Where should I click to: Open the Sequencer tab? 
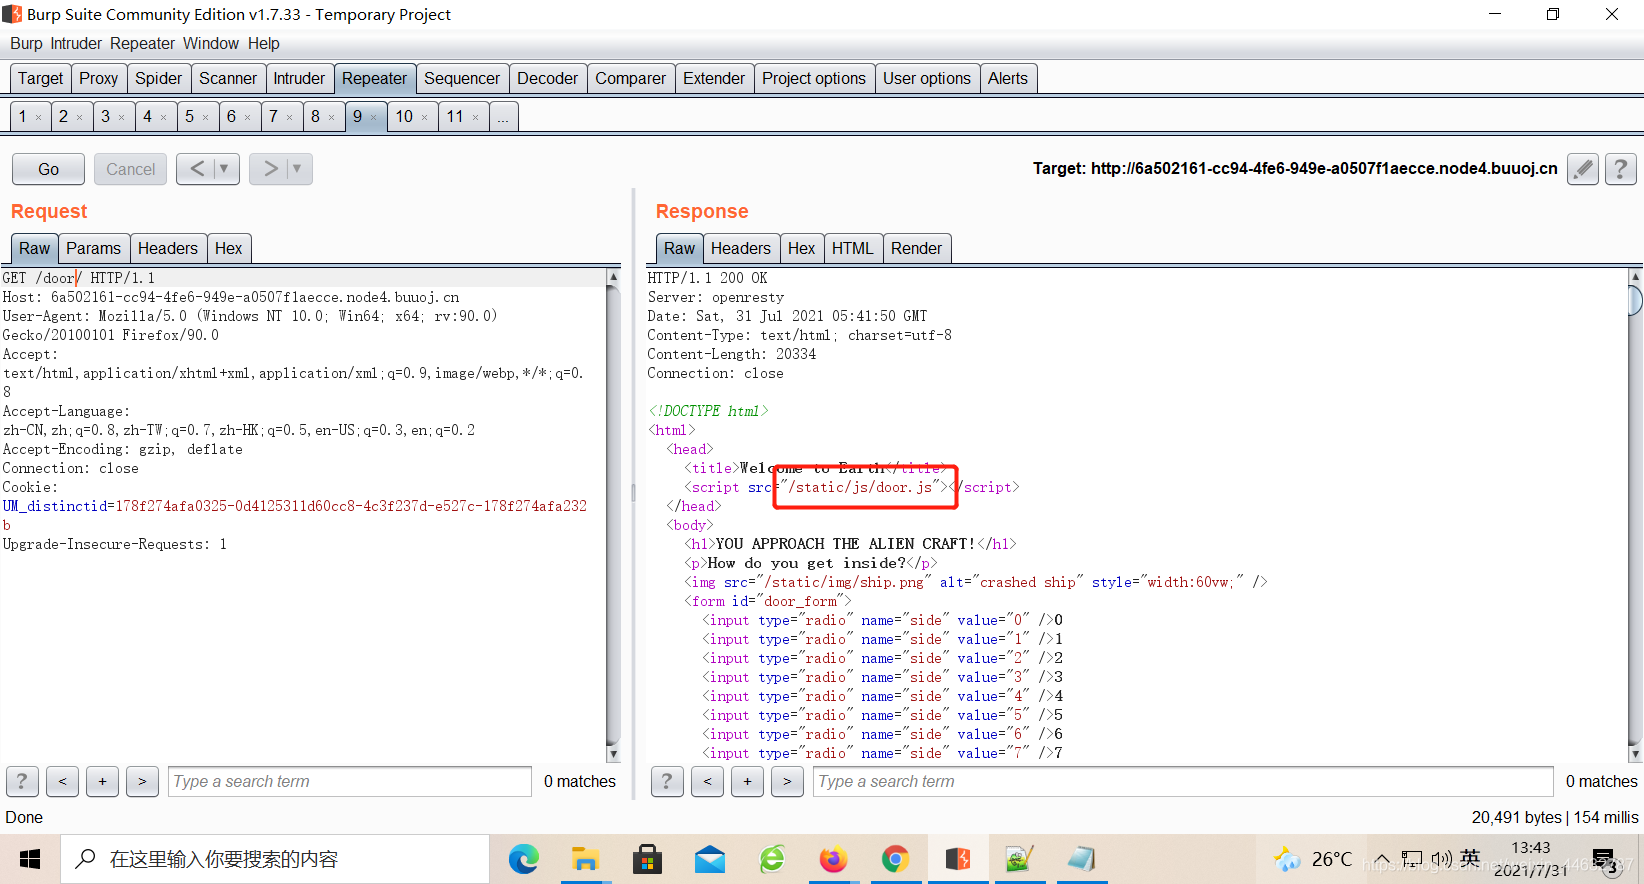click(x=461, y=78)
